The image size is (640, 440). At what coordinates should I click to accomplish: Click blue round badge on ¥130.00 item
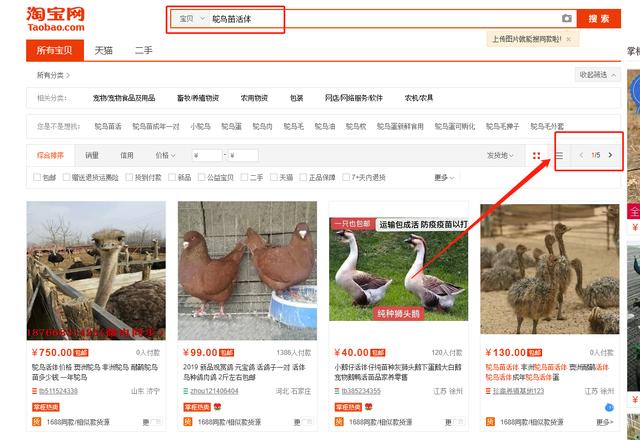(x=609, y=407)
